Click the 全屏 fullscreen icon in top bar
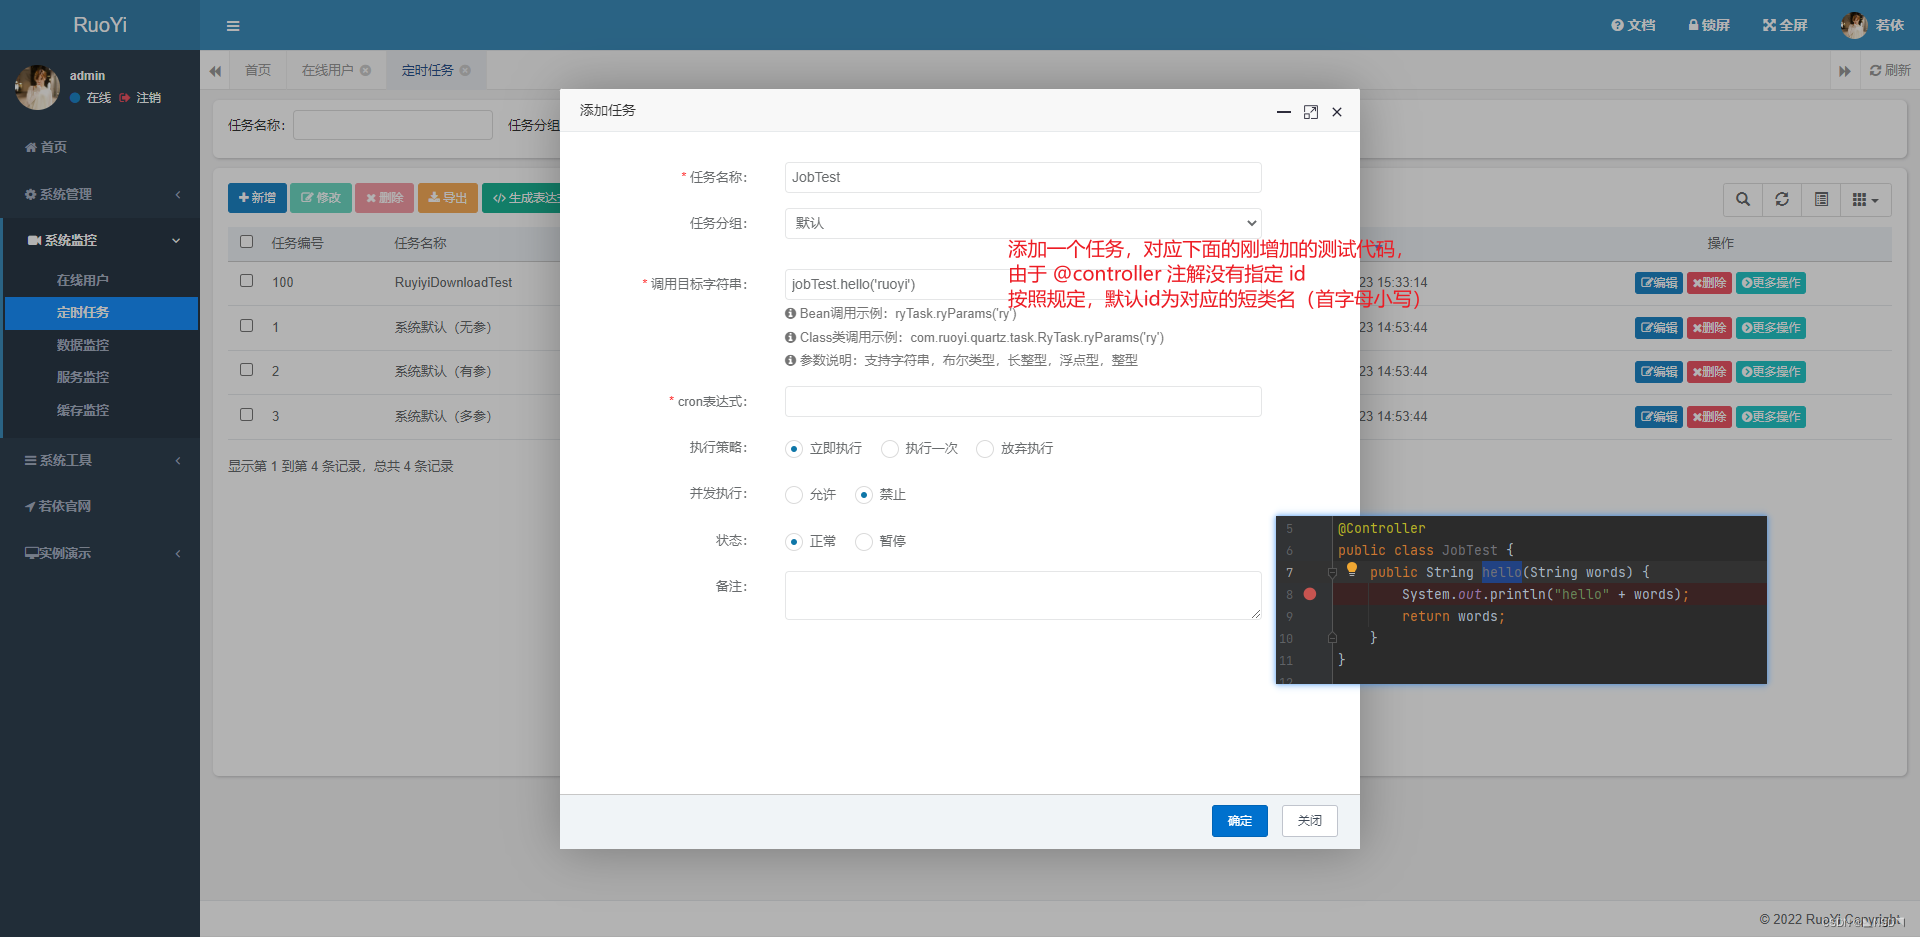 [x=1785, y=25]
